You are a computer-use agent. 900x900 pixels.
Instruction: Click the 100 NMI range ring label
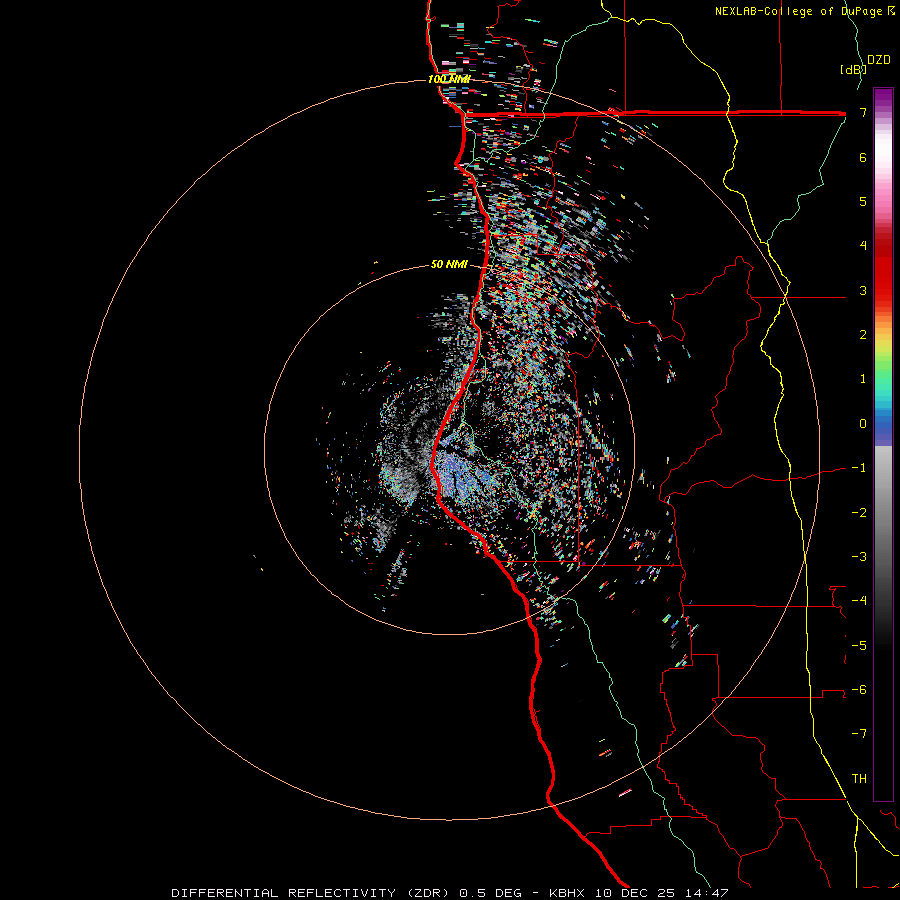click(449, 79)
